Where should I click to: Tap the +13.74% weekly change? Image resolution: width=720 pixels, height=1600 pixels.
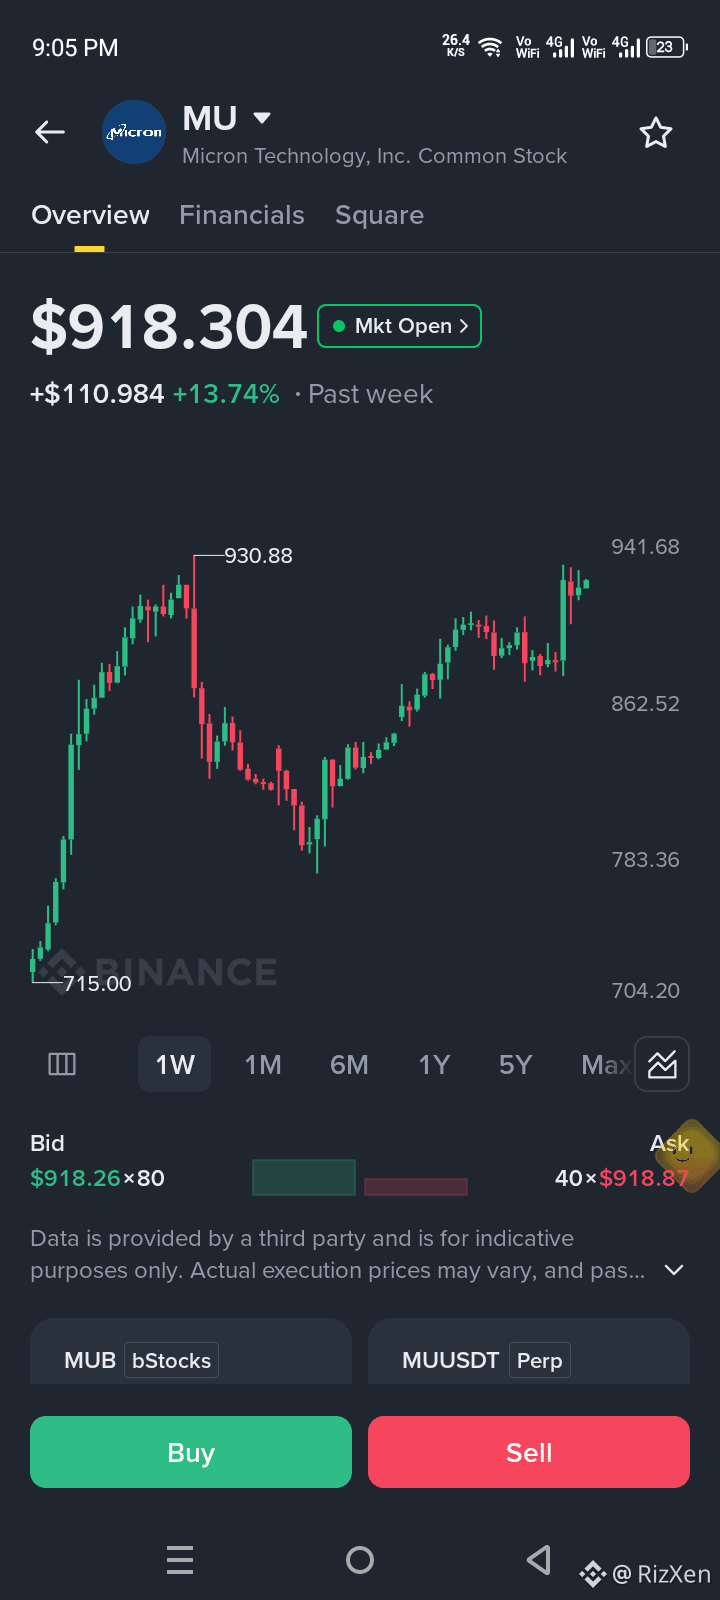click(226, 394)
